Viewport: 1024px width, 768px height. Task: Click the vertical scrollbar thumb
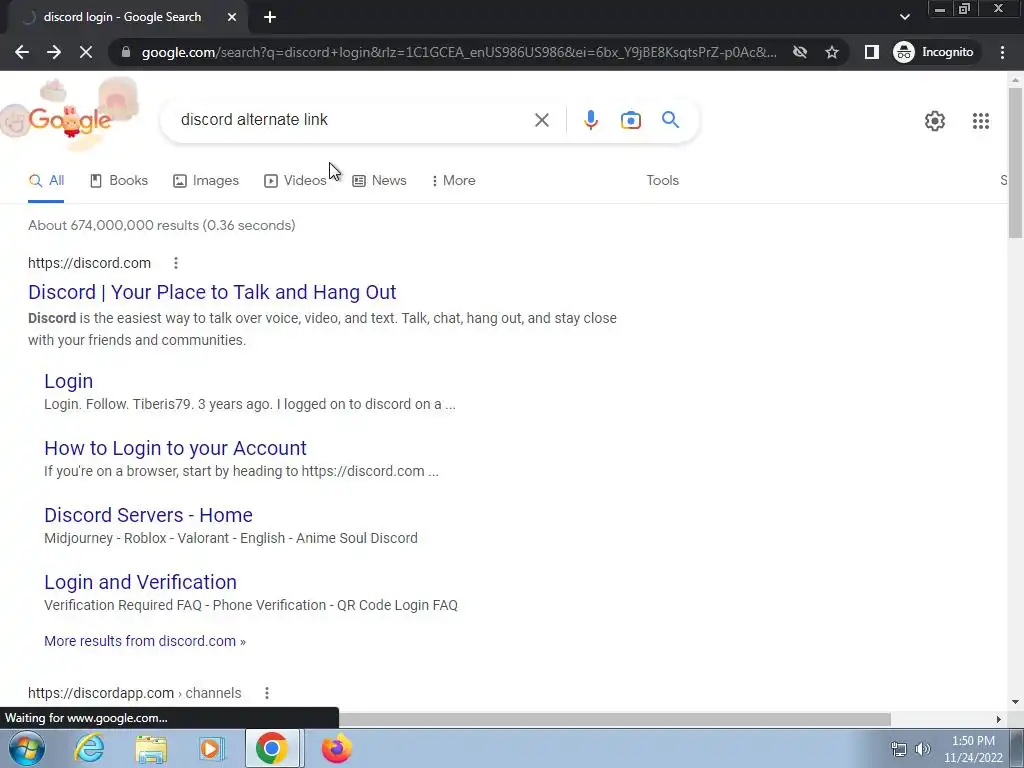[1015, 163]
